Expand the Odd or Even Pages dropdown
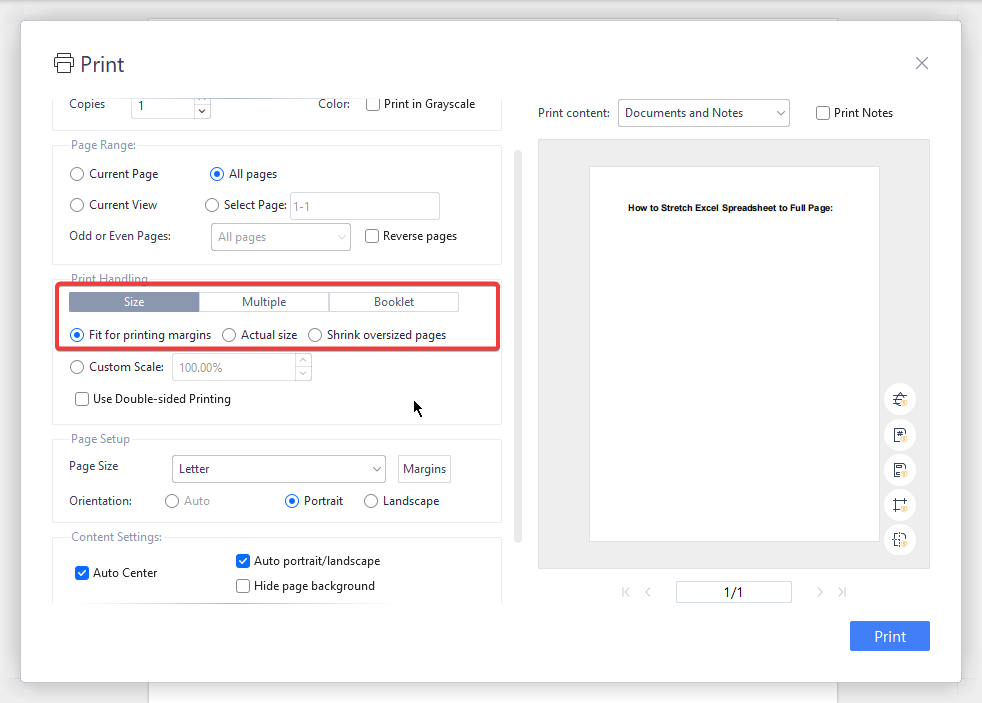This screenshot has width=982, height=703. click(x=280, y=236)
